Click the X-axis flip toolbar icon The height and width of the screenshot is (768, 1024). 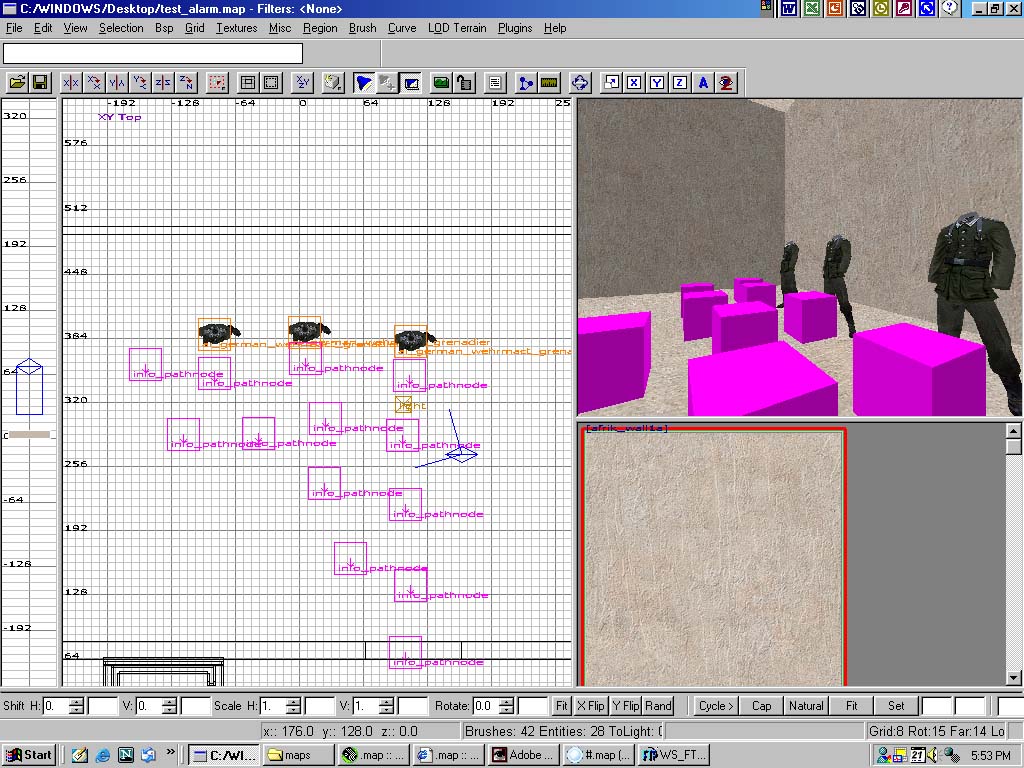[x=71, y=83]
